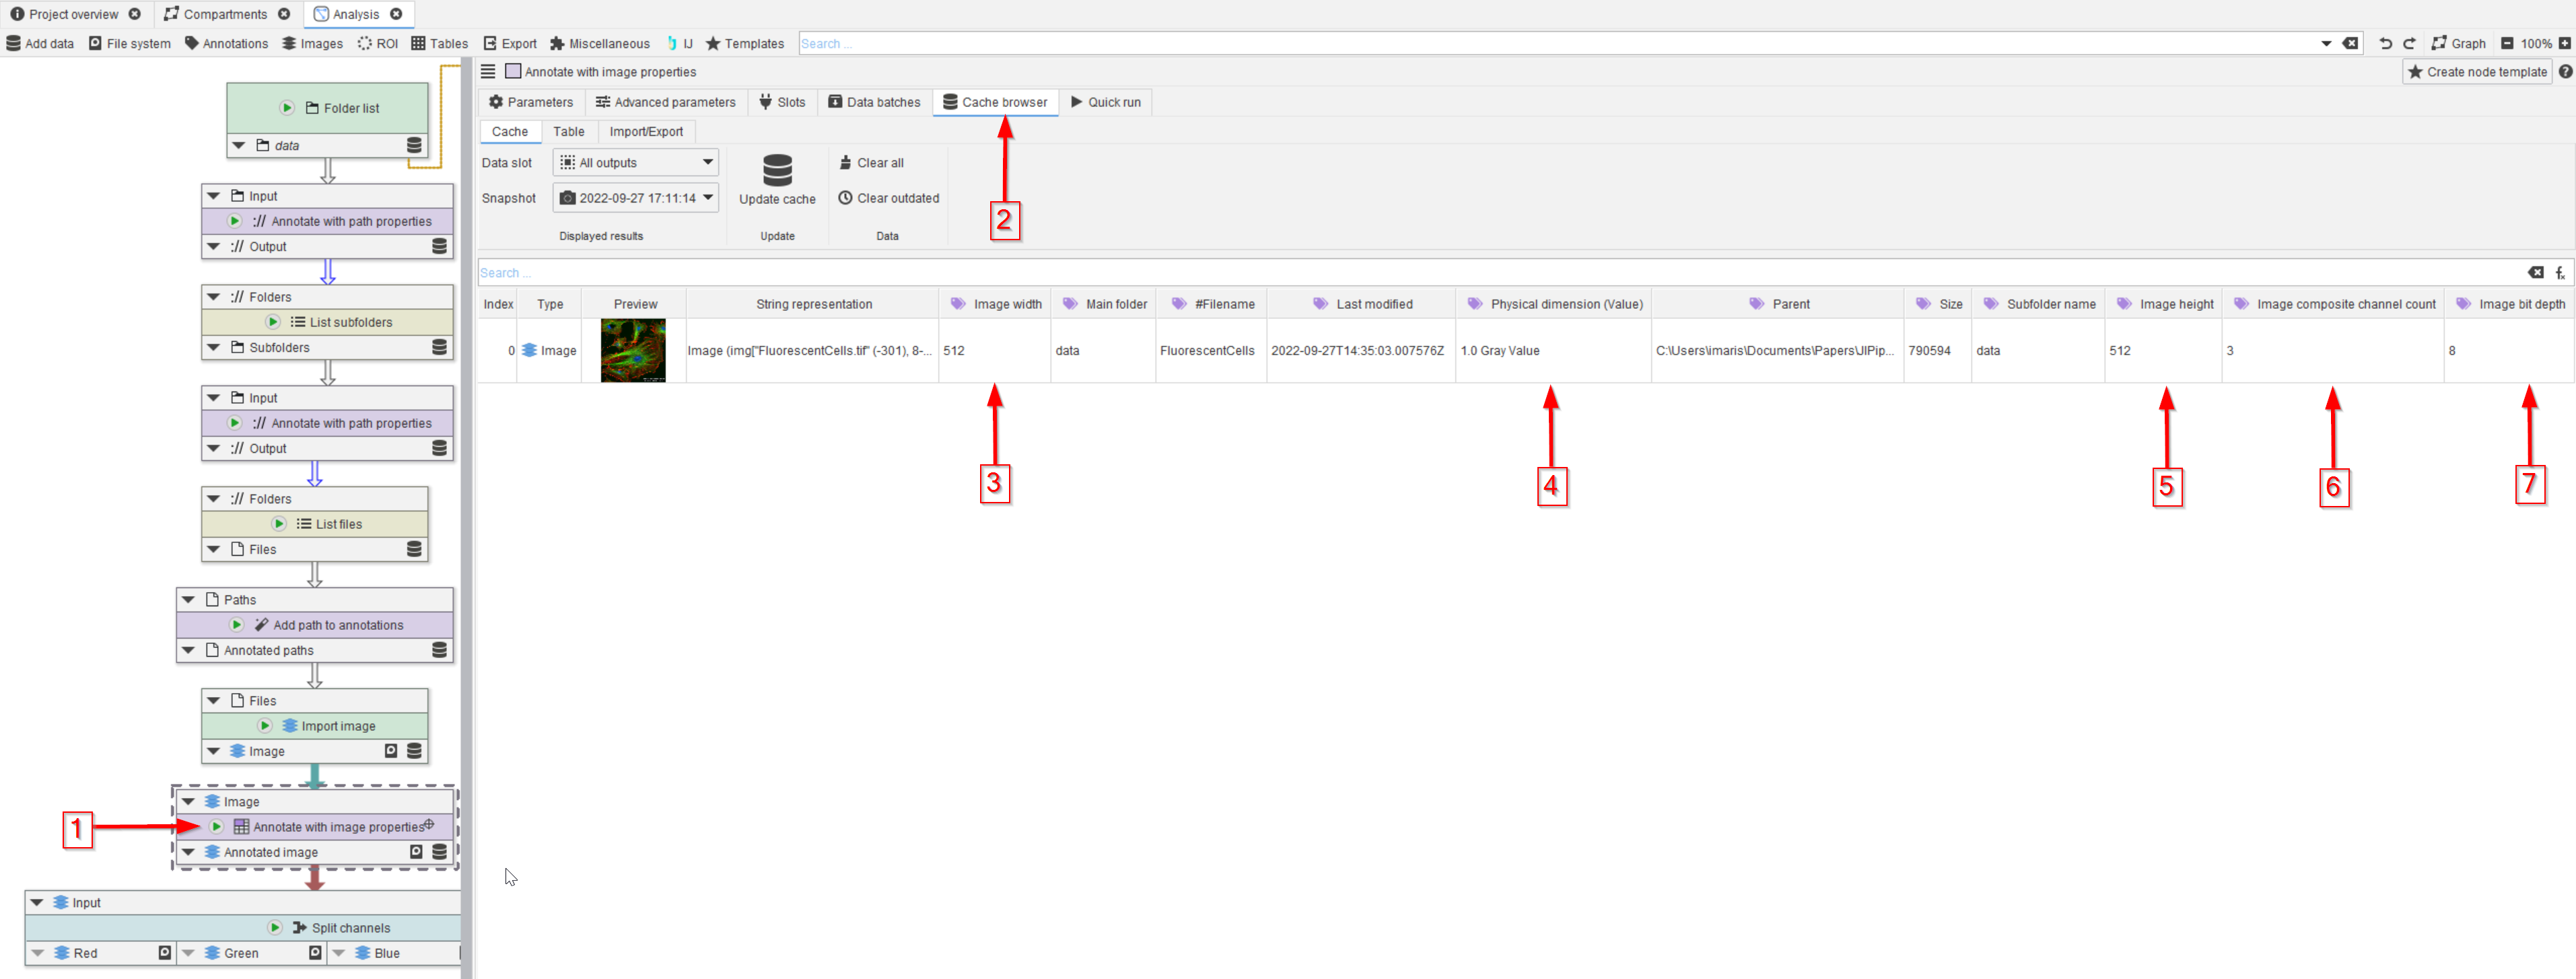Click the node color swatch square
Viewport: 2576px width, 979px height.
point(513,72)
